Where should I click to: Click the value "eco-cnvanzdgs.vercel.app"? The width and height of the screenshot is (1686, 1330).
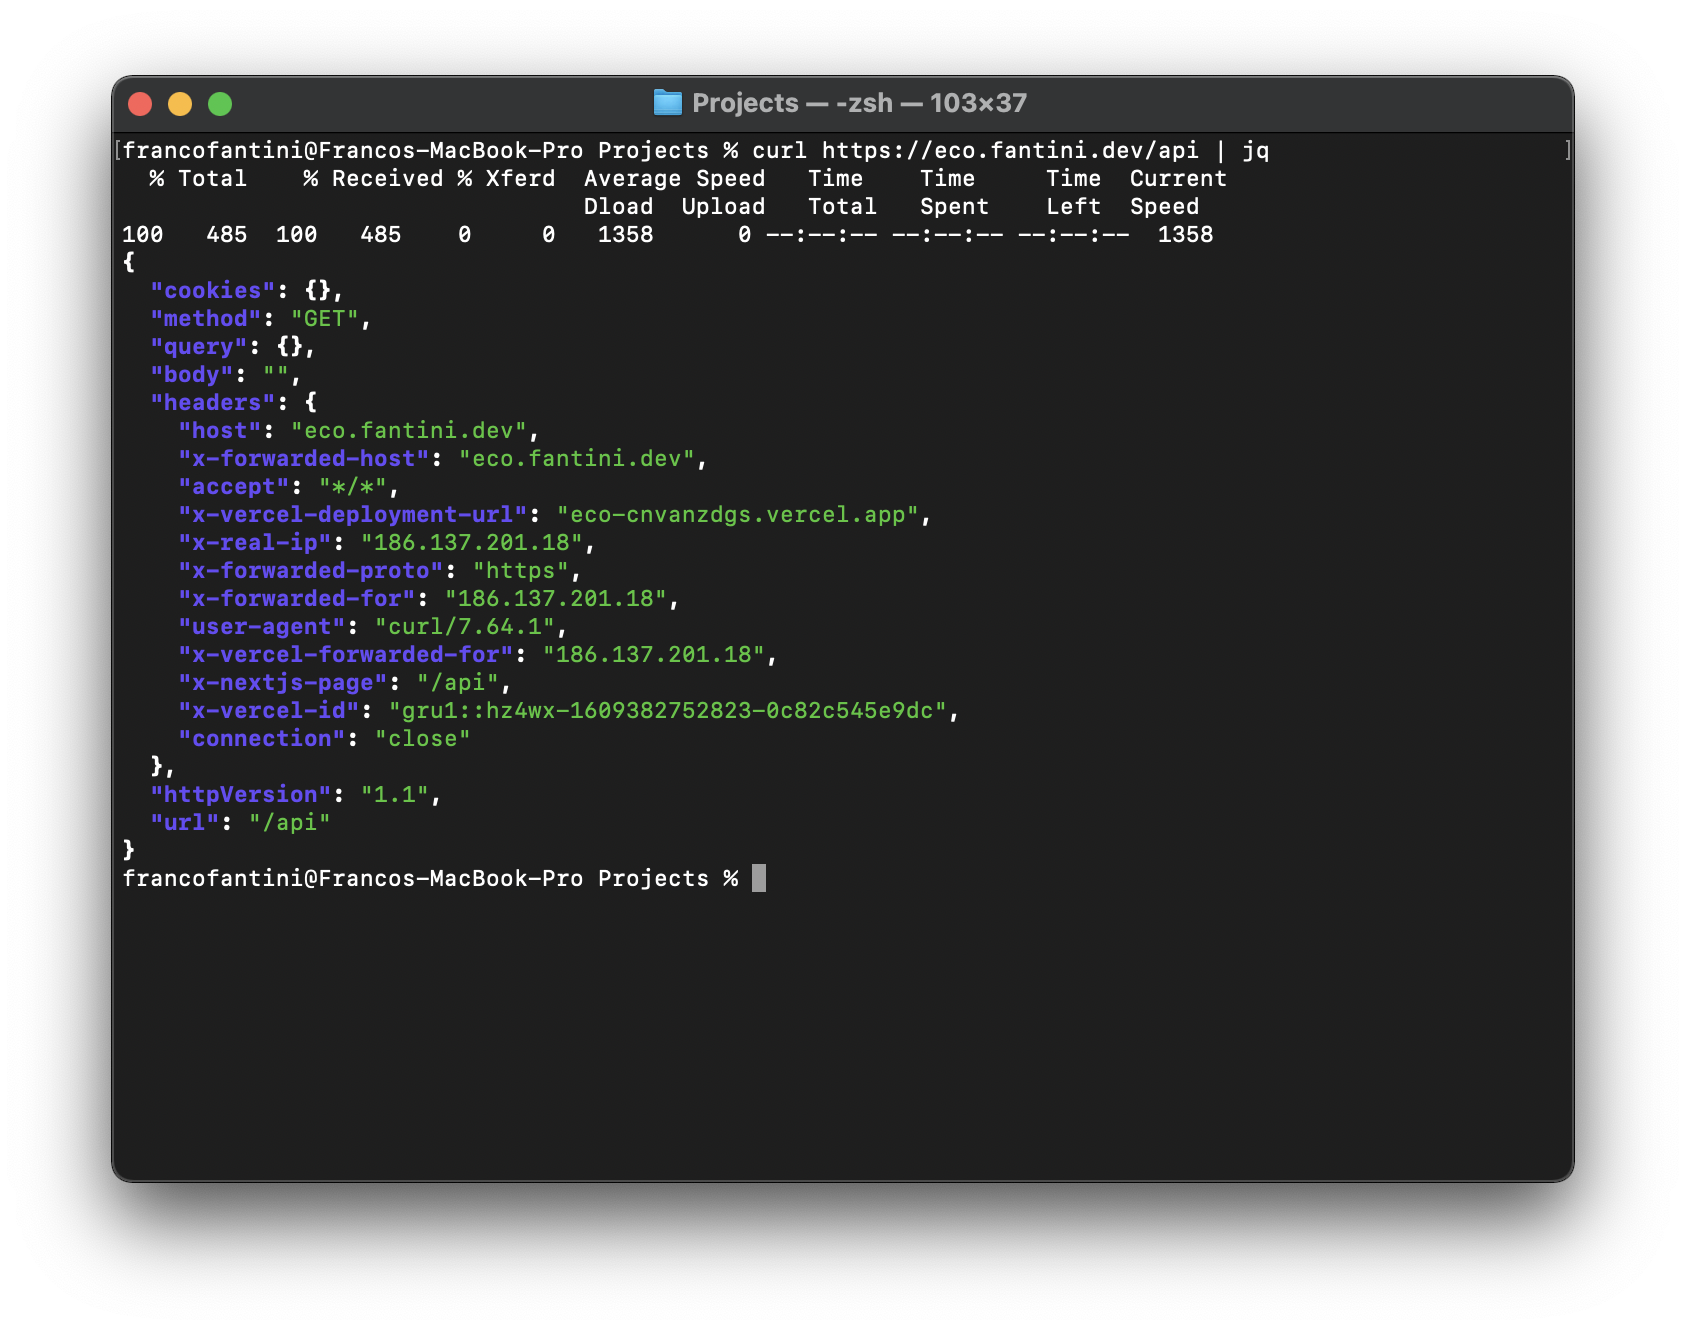[x=737, y=514]
